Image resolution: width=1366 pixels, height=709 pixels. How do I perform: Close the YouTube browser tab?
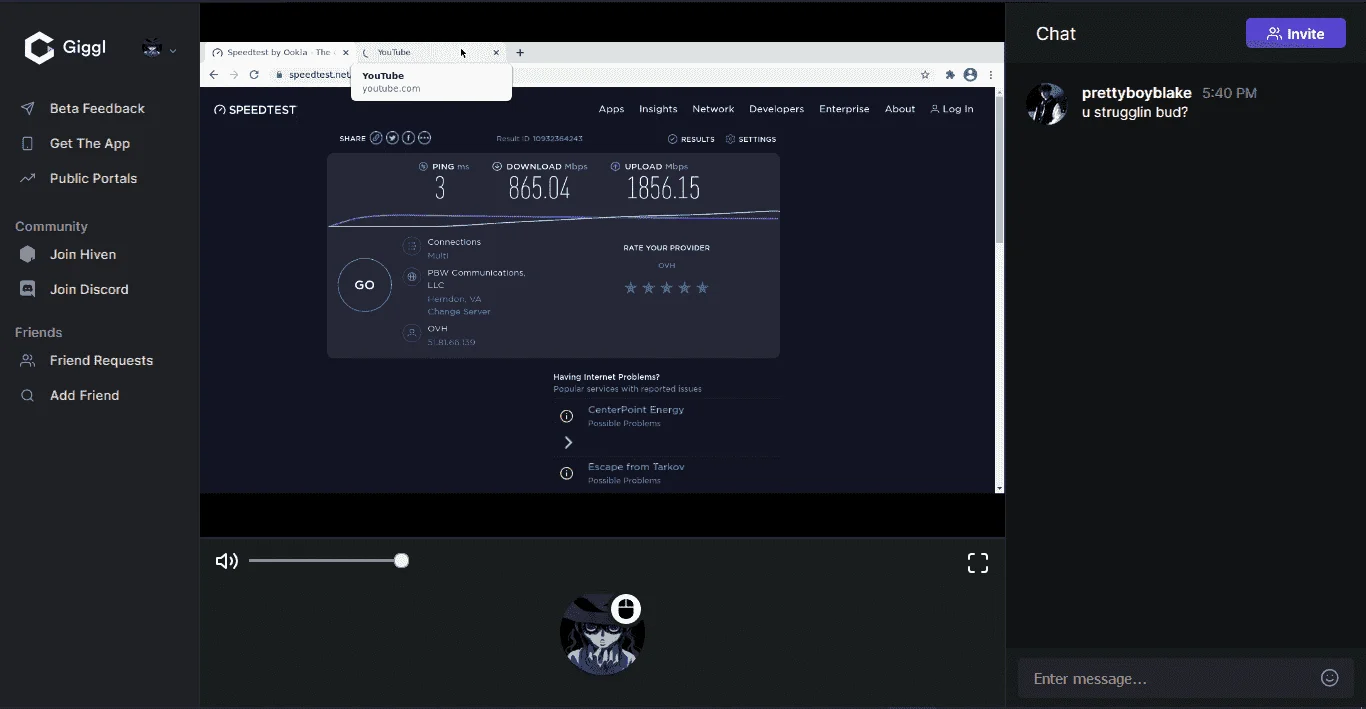tap(496, 52)
